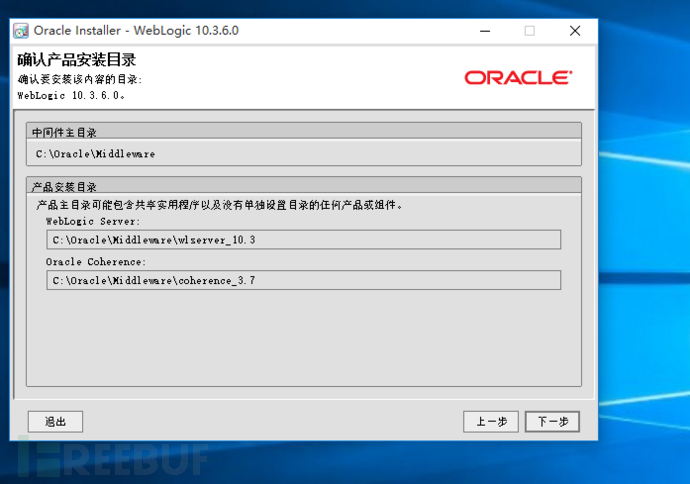Click the Oracle Installer title bar icon
690x484 pixels.
click(x=21, y=31)
